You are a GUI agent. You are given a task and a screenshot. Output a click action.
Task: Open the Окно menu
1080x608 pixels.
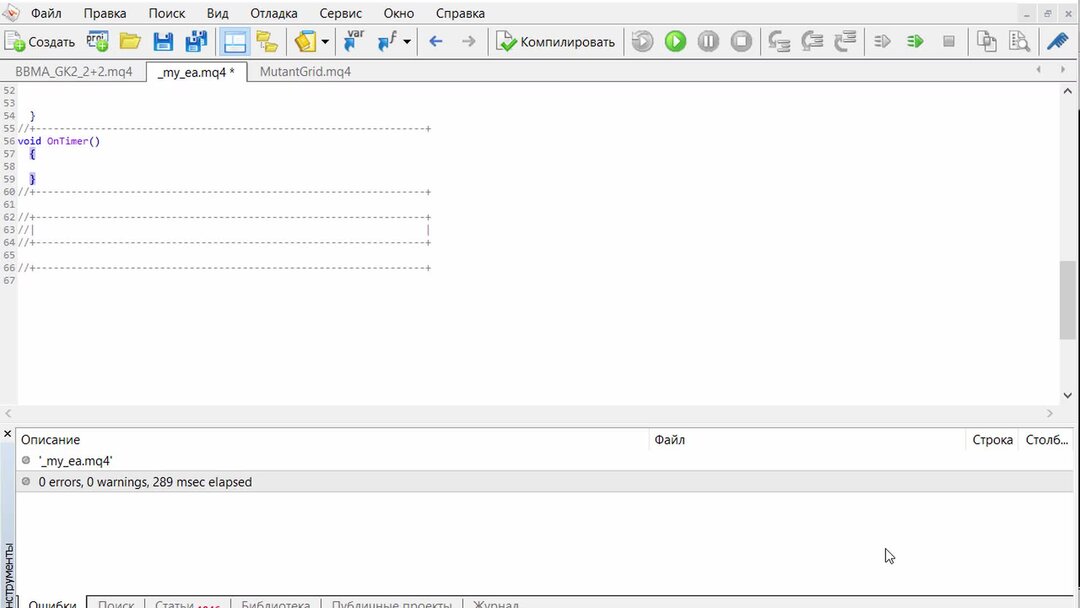[x=399, y=13]
